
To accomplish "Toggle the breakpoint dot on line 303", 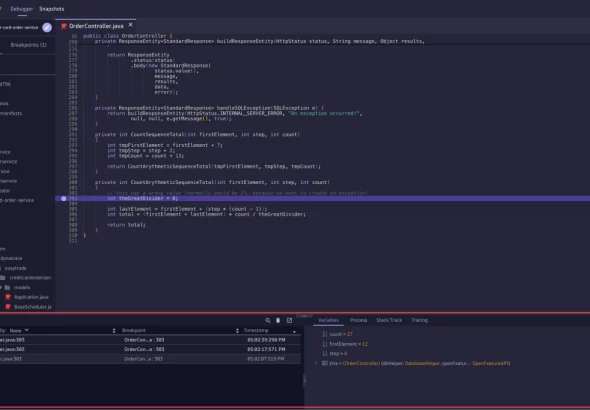I will (x=64, y=198).
